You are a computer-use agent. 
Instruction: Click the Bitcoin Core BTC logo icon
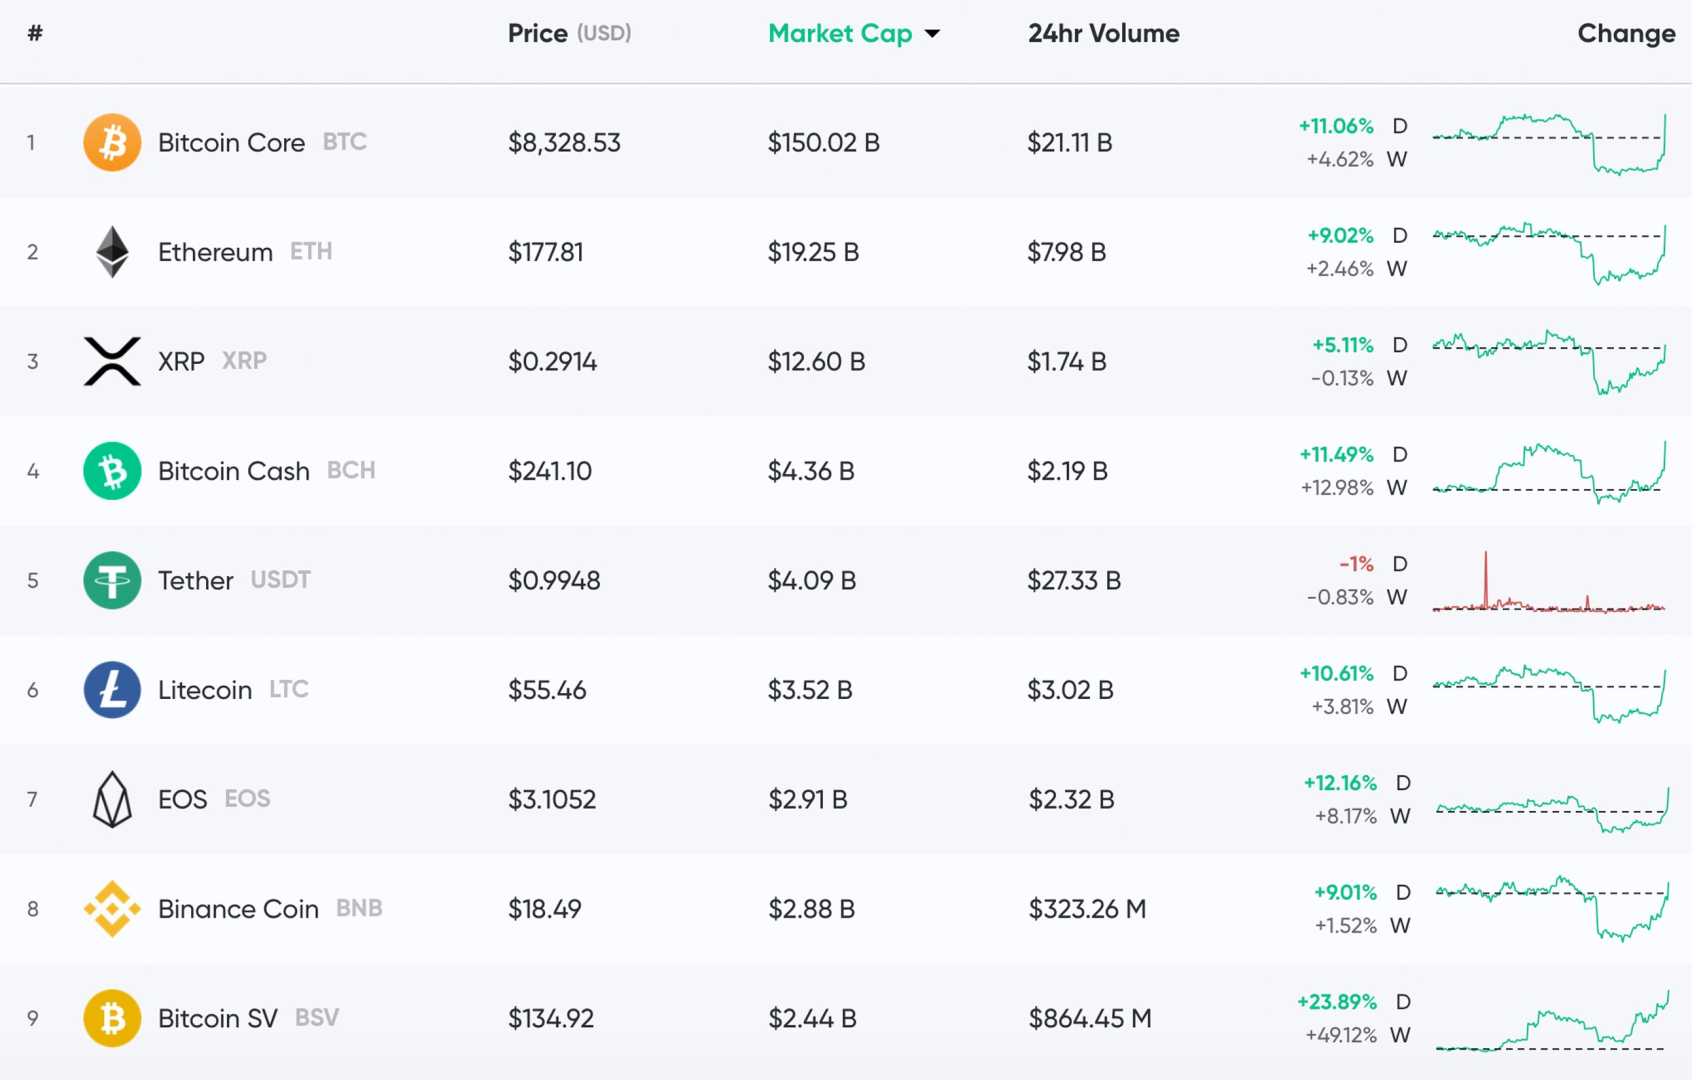pos(112,142)
